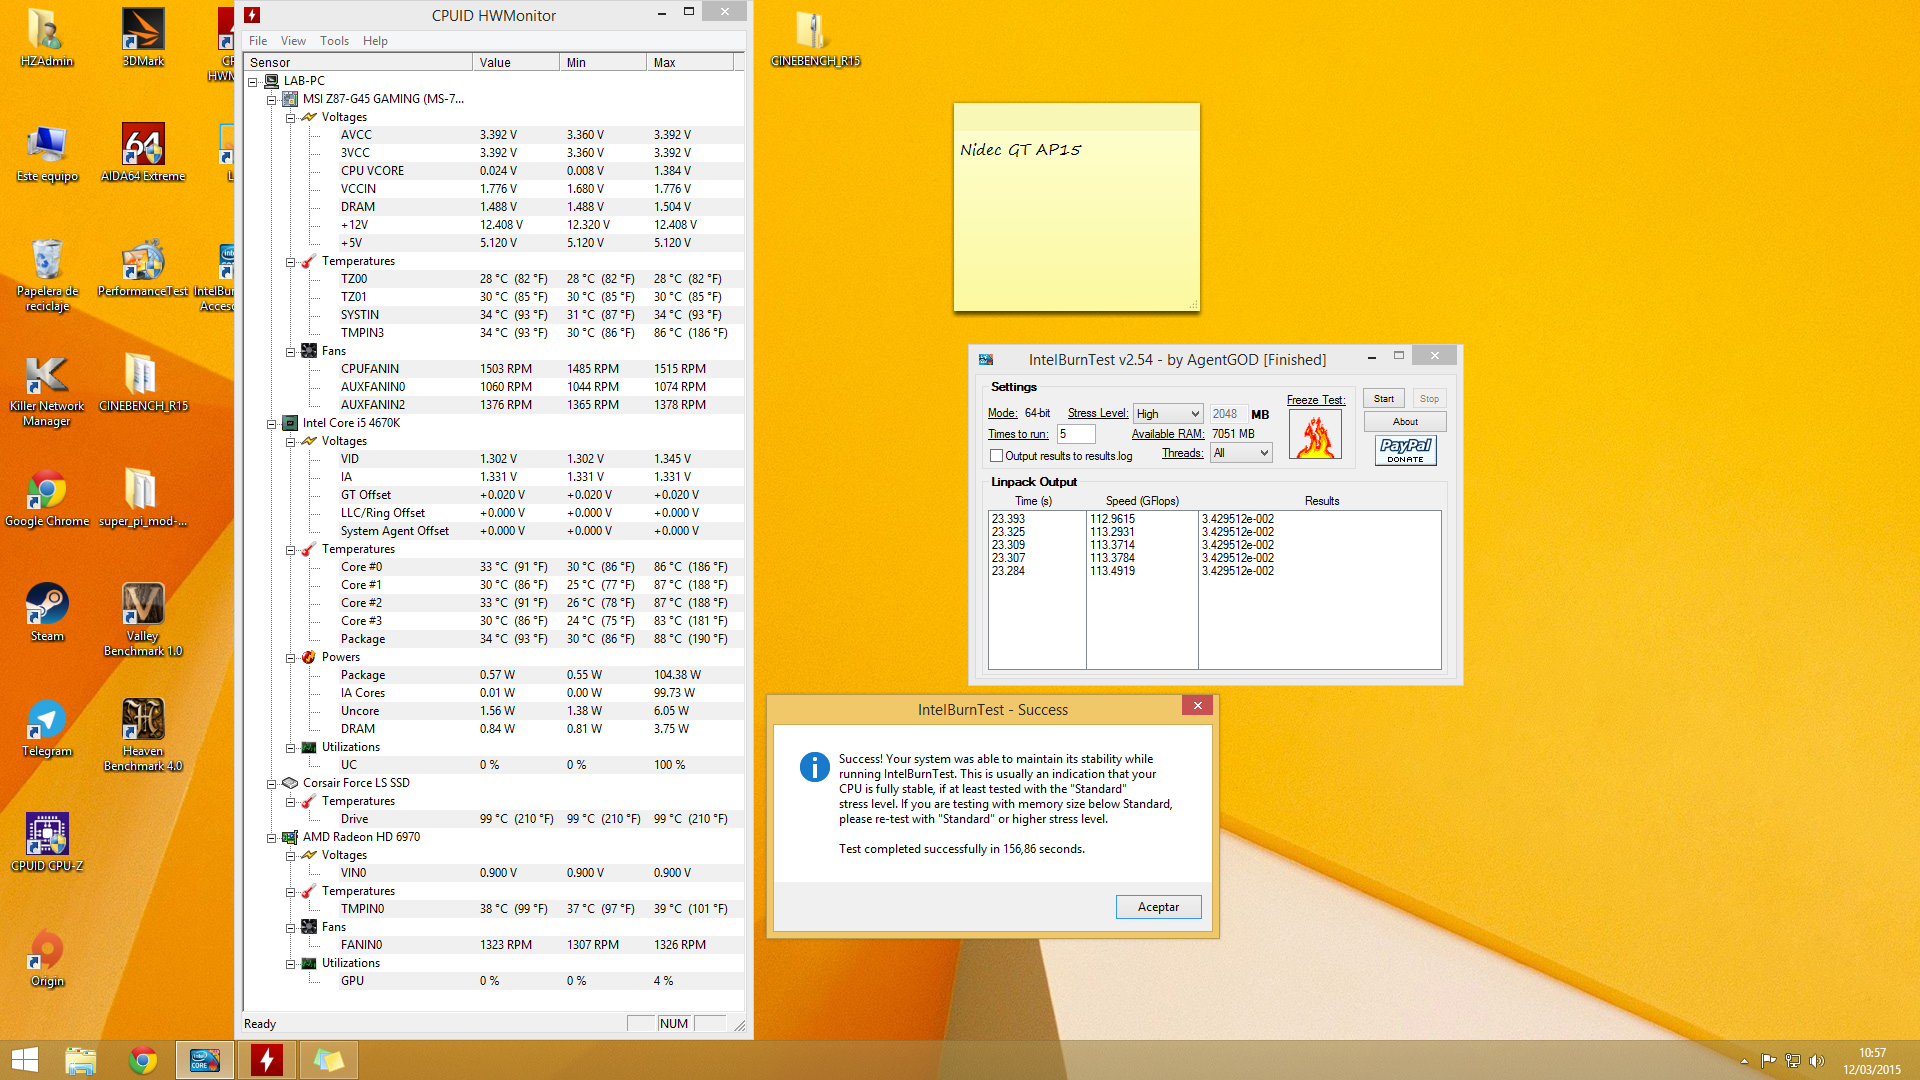The image size is (1920, 1080).
Task: Collapse the LAB-PC tree node
Action: (253, 81)
